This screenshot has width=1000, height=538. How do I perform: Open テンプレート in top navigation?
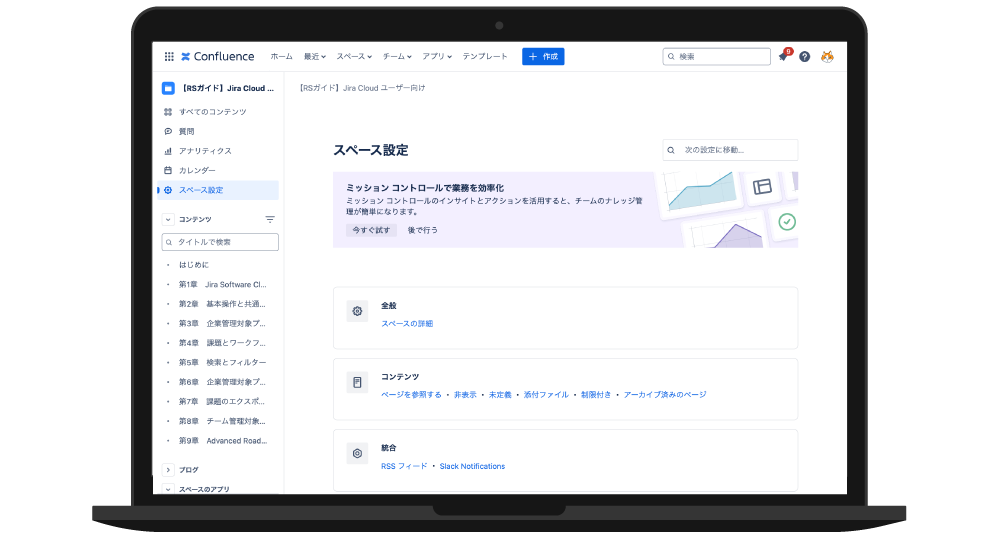coord(485,57)
